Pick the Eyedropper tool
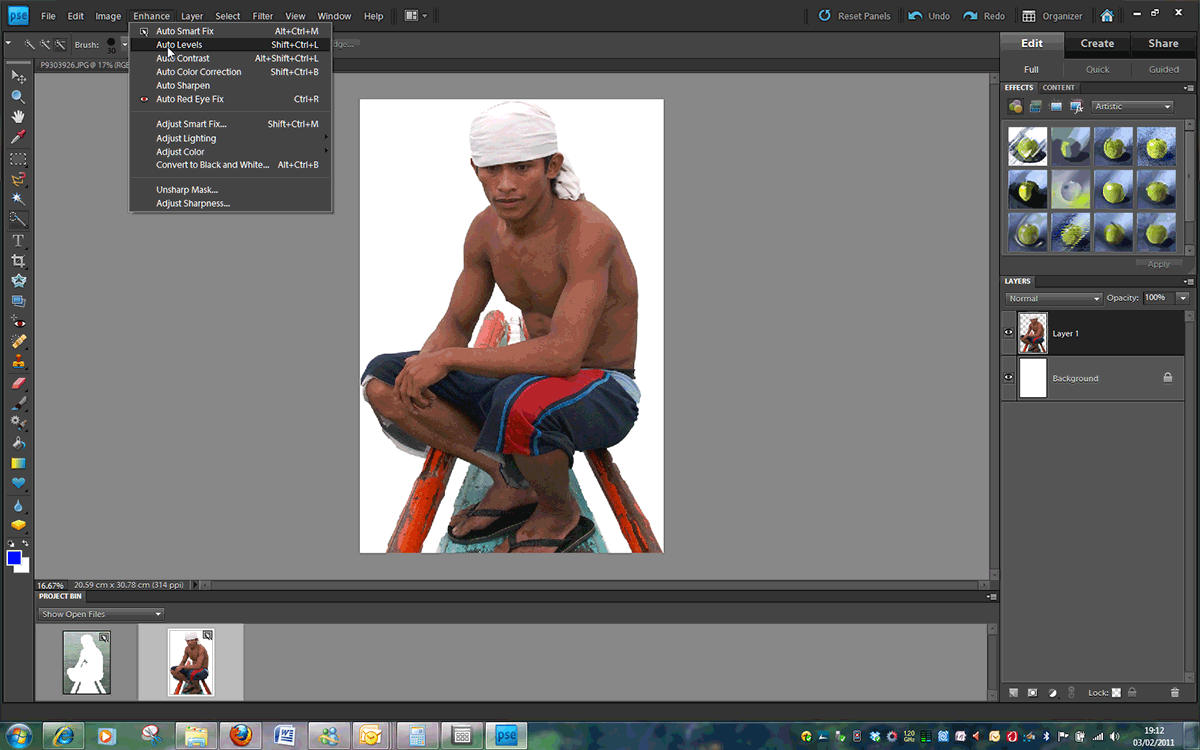This screenshot has height=750, width=1200. pyautogui.click(x=18, y=137)
